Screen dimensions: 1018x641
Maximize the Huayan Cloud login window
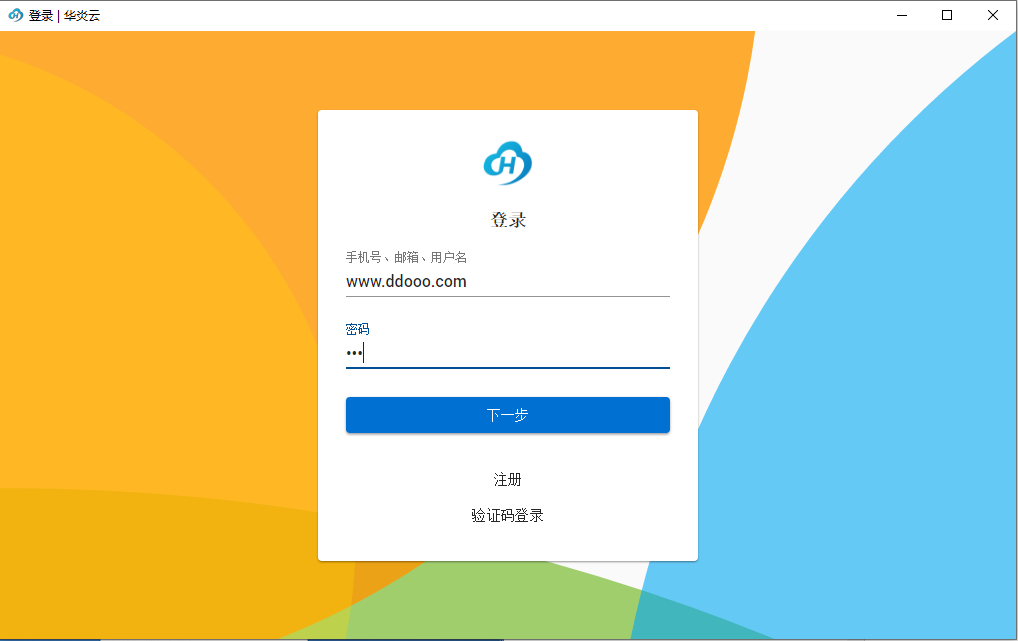coord(946,15)
